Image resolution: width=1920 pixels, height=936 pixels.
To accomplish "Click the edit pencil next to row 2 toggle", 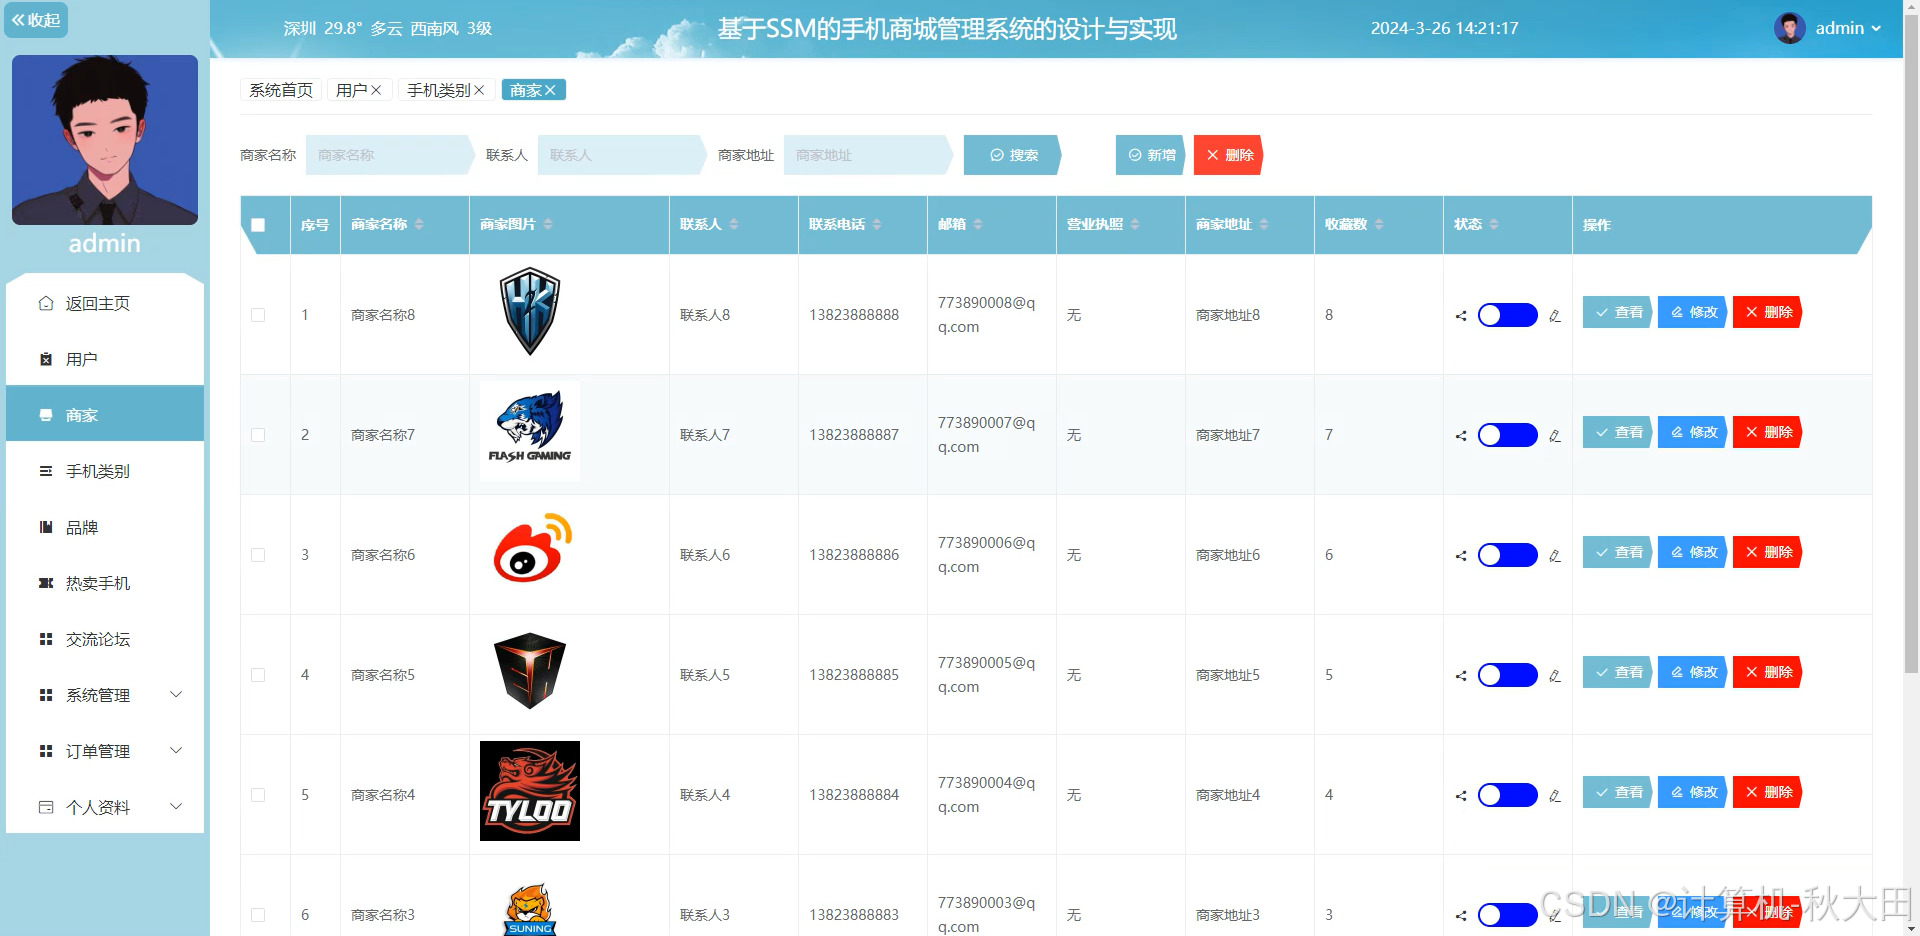I will 1555,435.
